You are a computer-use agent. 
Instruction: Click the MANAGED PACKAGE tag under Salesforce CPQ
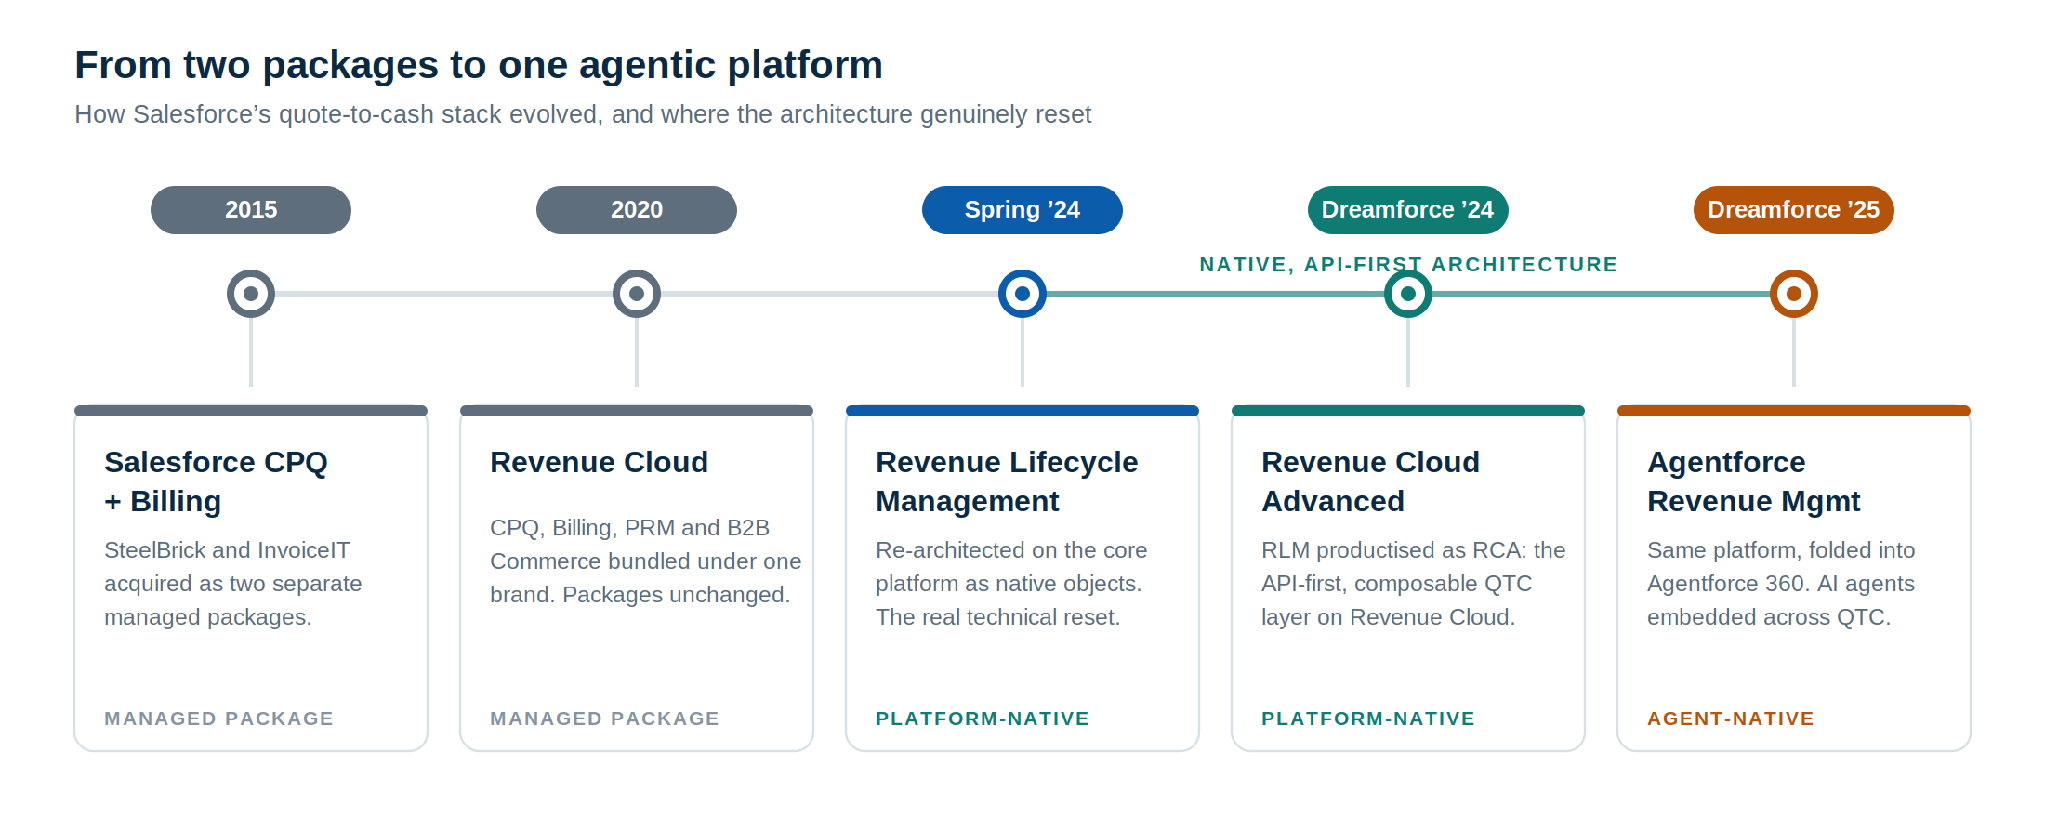[219, 718]
